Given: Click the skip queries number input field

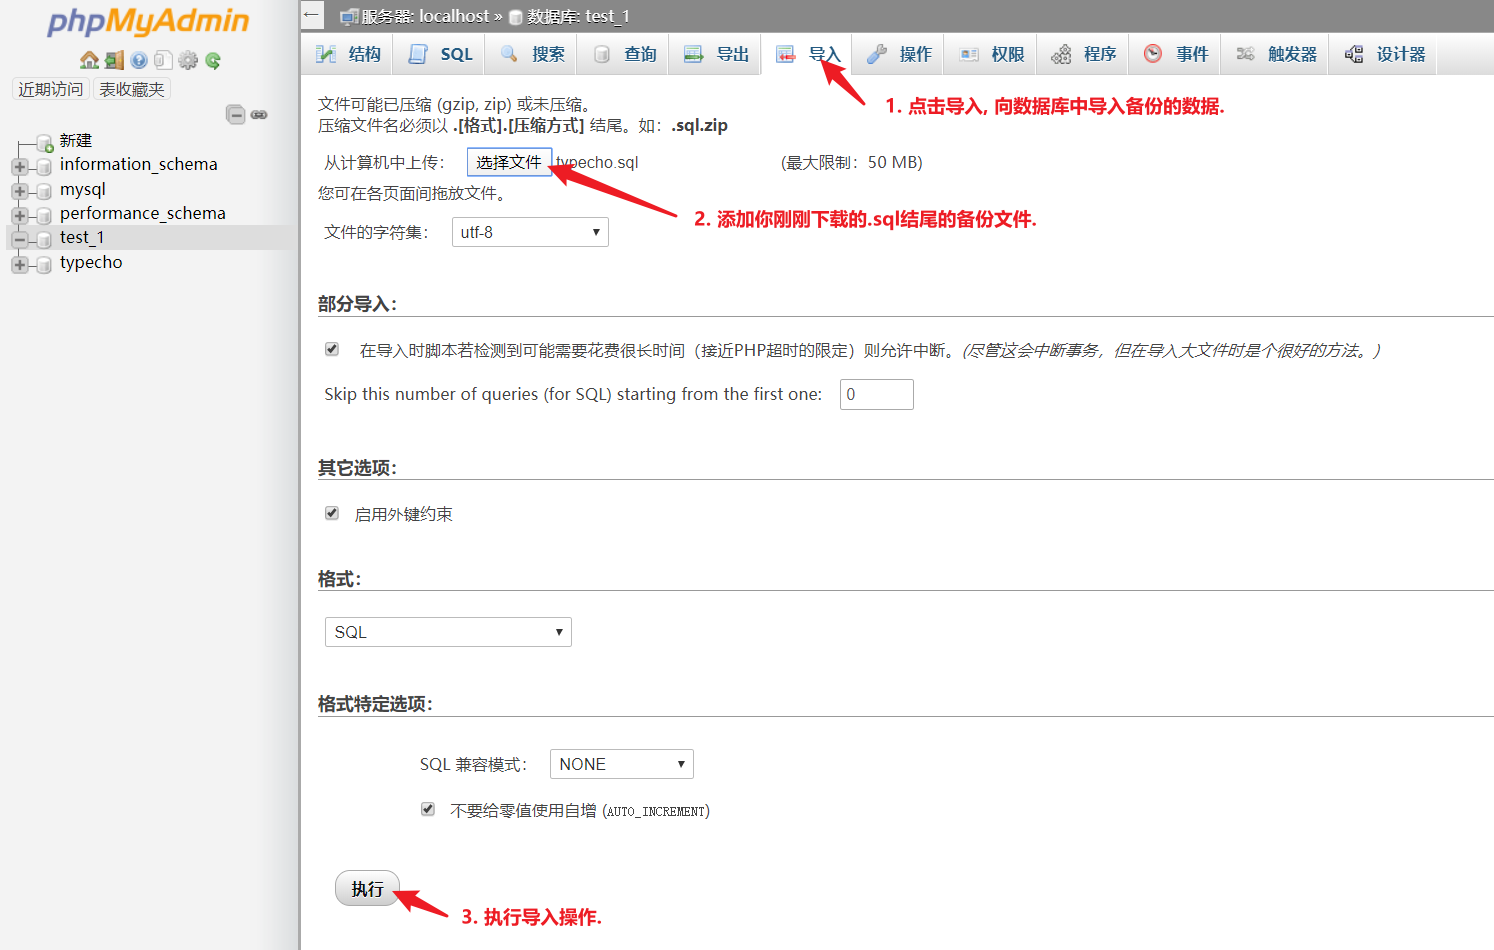Looking at the screenshot, I should (x=877, y=394).
